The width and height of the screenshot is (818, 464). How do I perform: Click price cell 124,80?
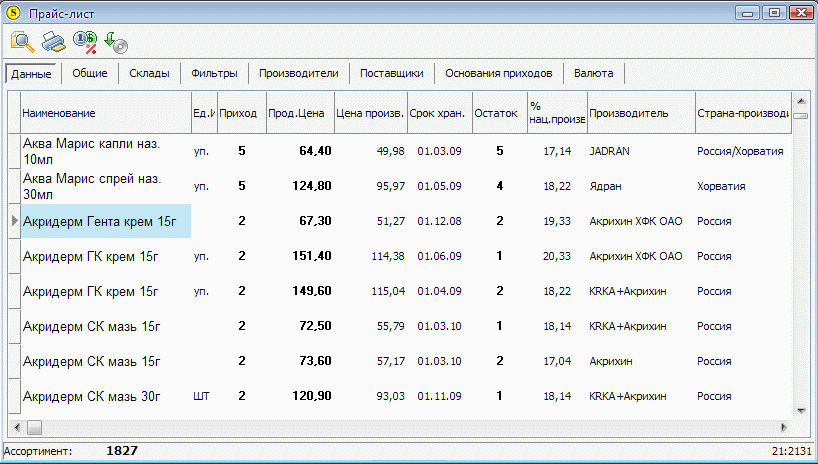[312, 186]
